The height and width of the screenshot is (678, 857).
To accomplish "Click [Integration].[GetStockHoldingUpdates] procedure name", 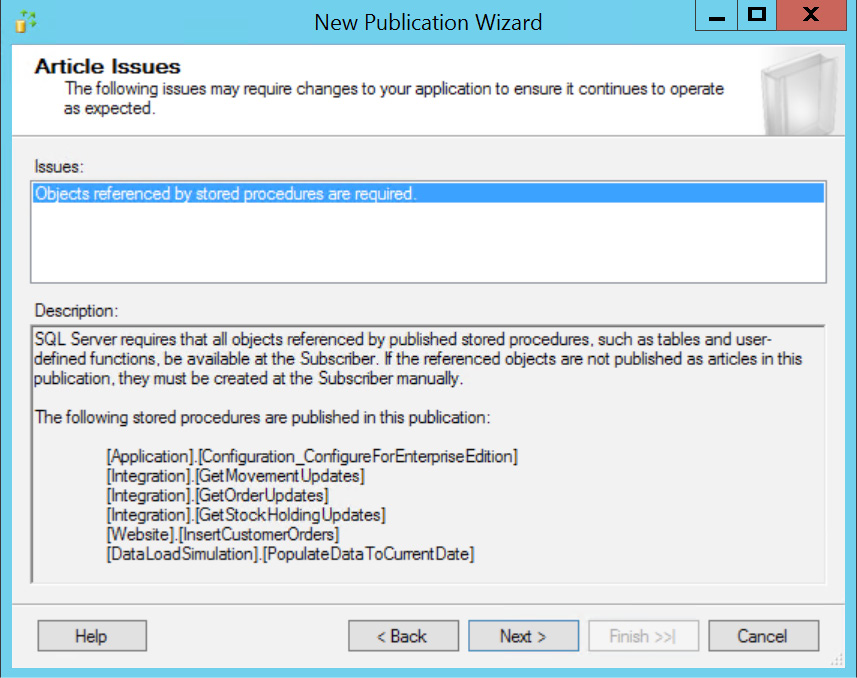I will pos(245,515).
